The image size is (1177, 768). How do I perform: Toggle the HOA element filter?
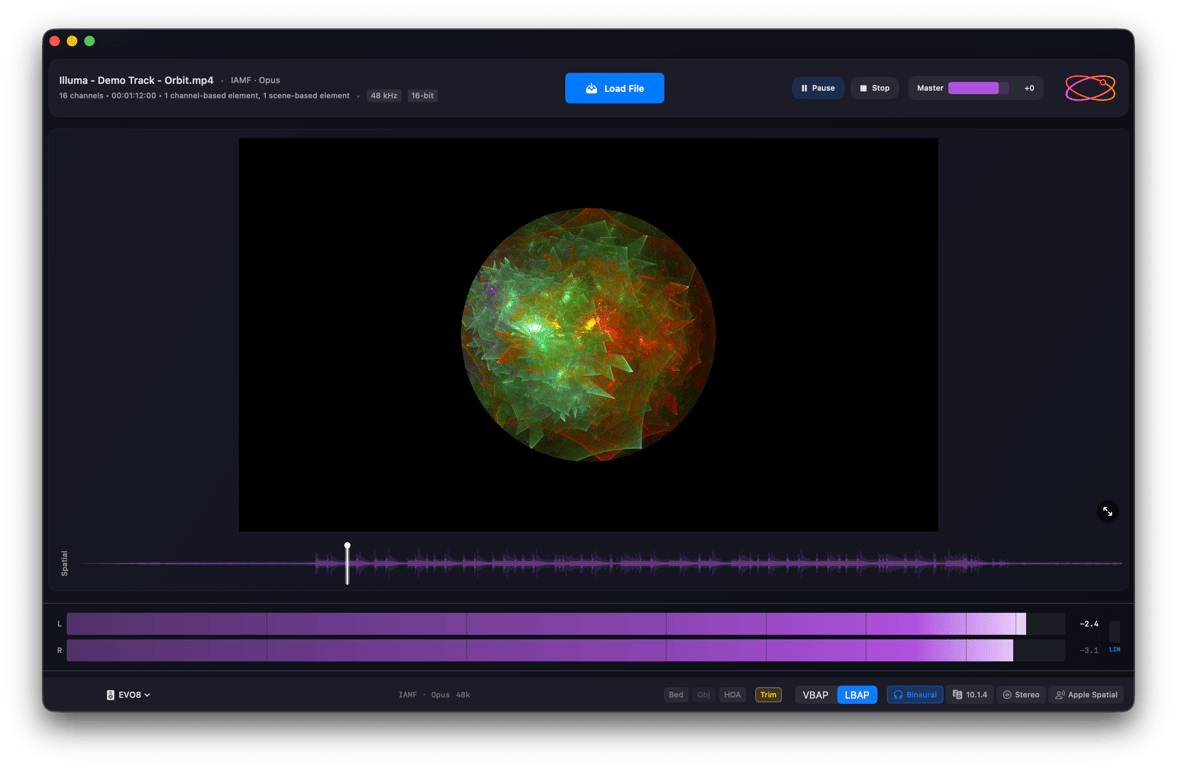(x=732, y=694)
